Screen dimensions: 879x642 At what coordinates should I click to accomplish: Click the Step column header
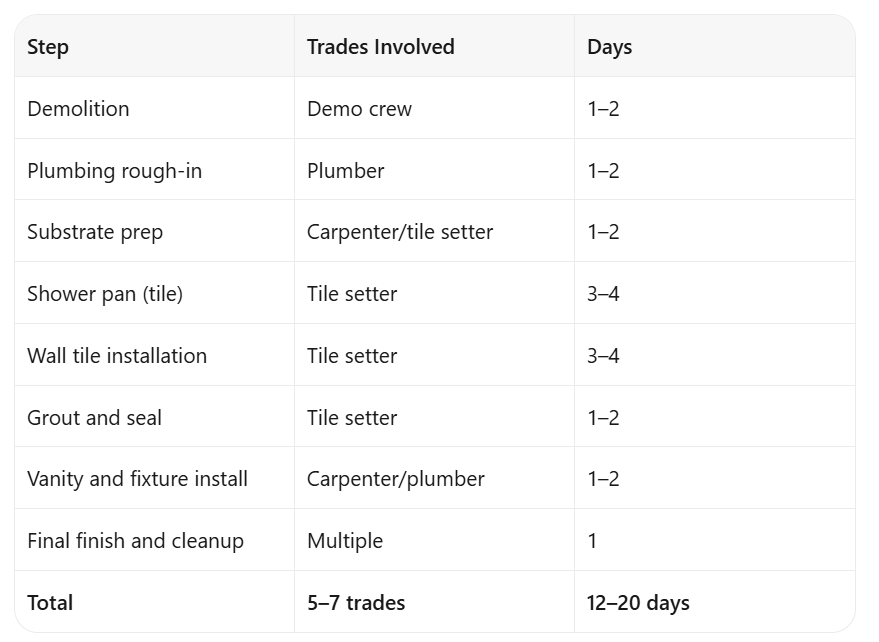coord(48,47)
